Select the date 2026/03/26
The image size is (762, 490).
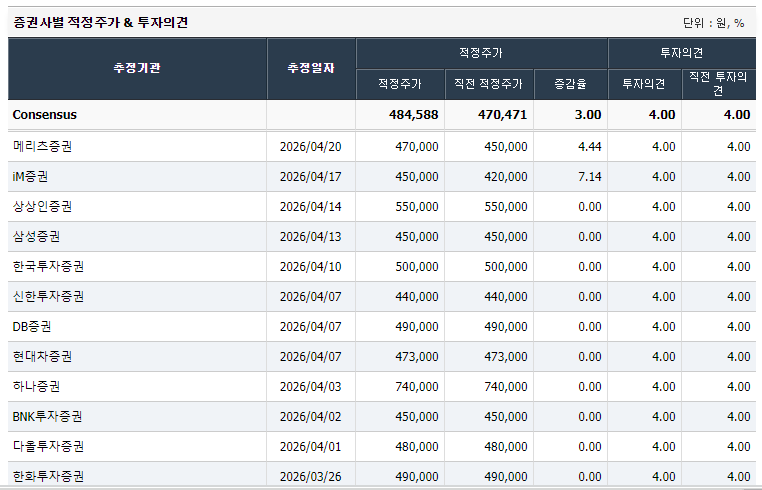click(311, 477)
